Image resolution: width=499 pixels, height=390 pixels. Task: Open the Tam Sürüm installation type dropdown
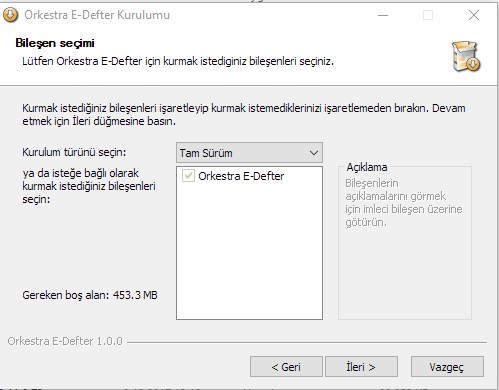click(x=249, y=153)
